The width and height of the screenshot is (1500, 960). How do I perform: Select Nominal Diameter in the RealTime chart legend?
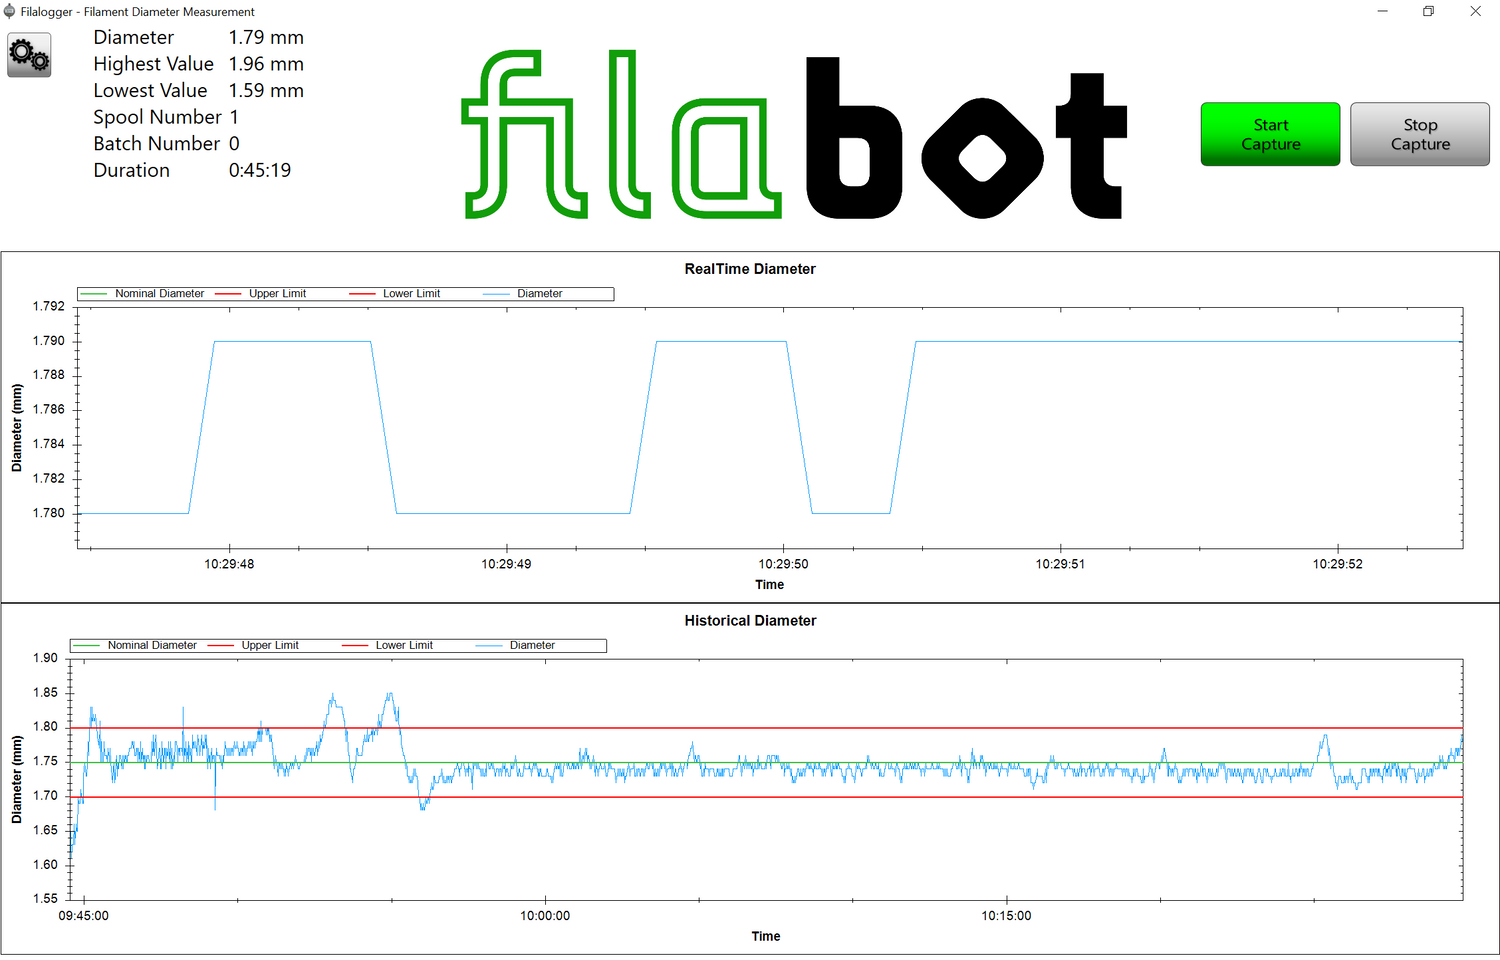point(158,294)
